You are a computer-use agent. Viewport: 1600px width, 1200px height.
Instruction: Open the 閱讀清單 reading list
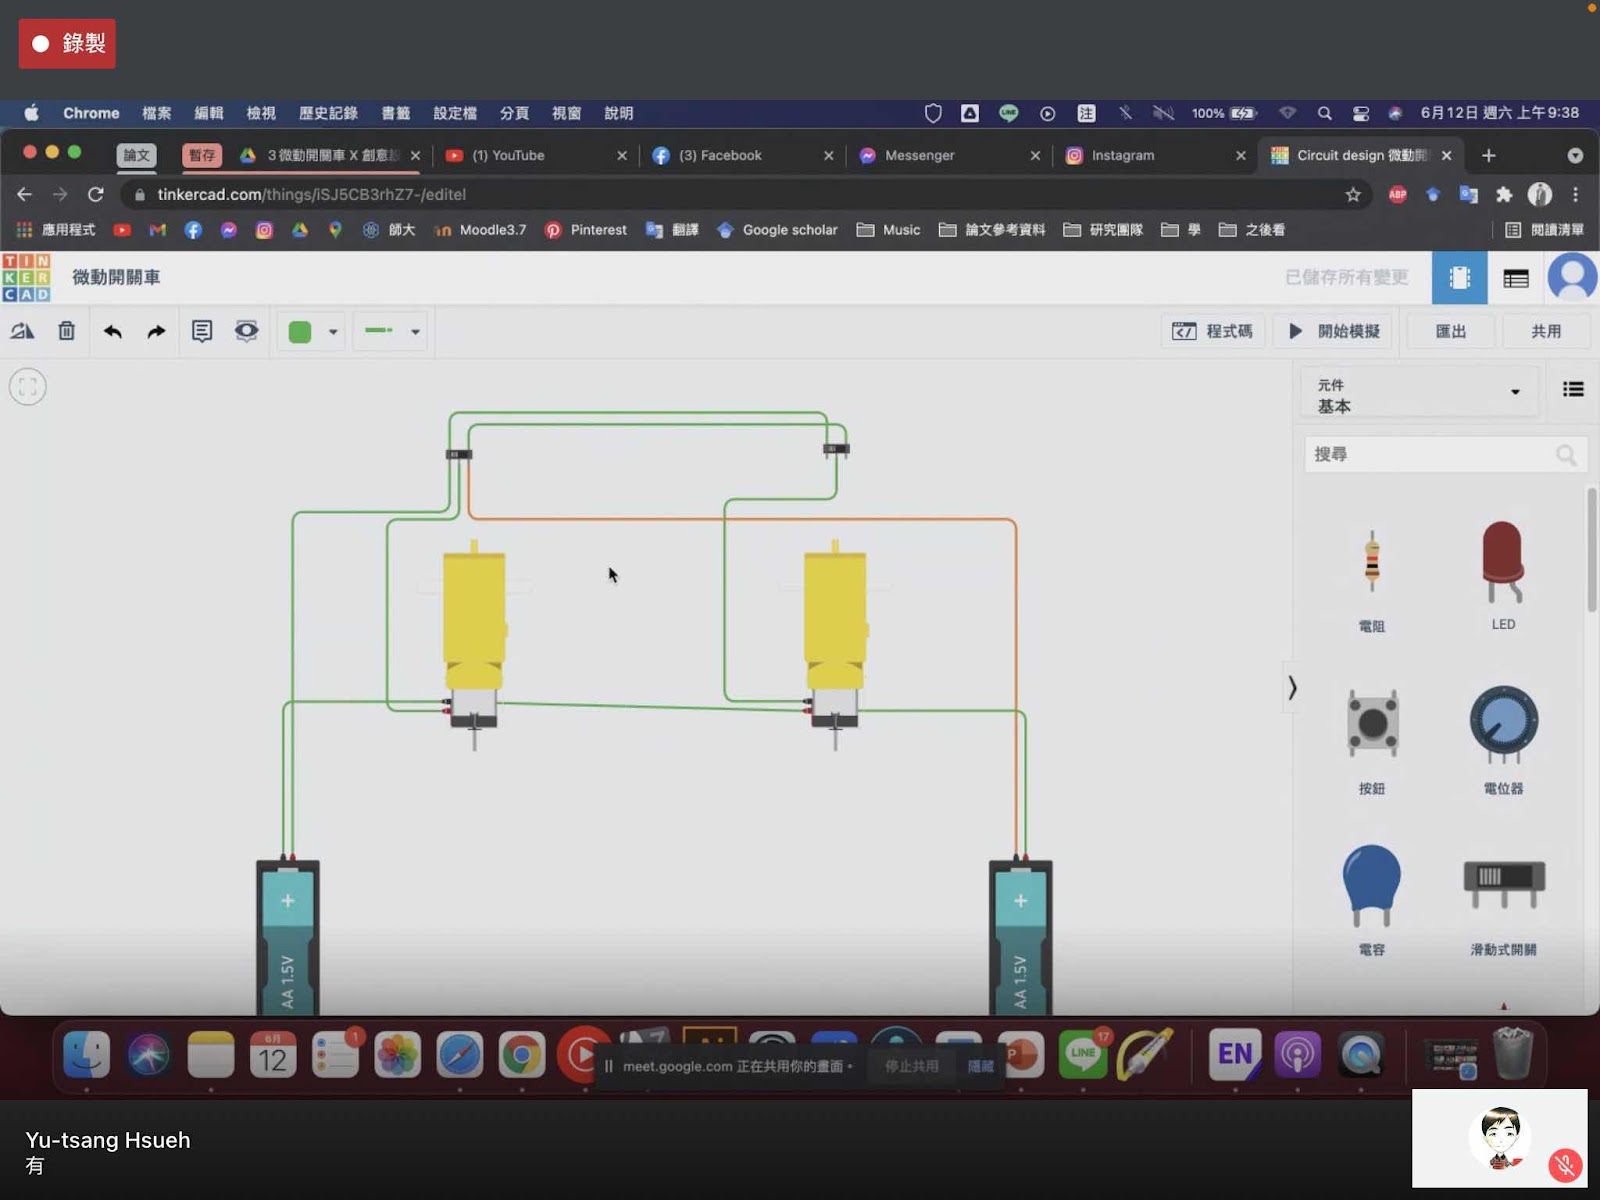click(x=1544, y=230)
